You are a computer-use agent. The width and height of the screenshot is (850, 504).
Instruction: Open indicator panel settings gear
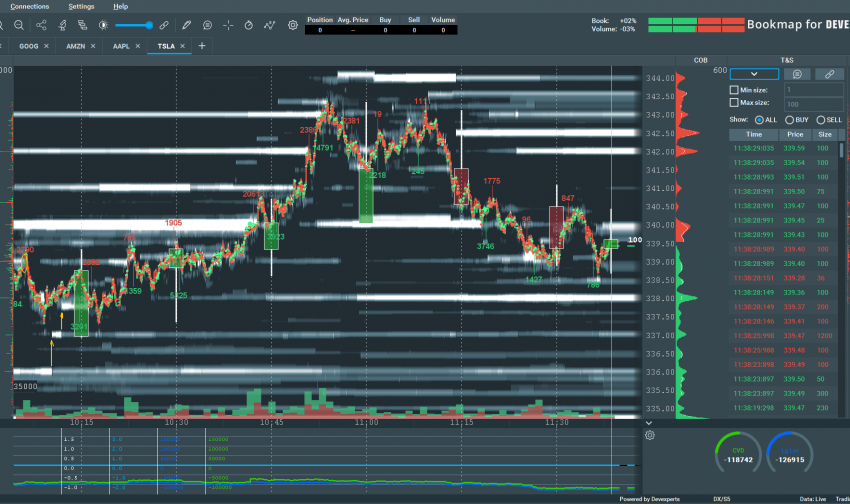click(650, 435)
